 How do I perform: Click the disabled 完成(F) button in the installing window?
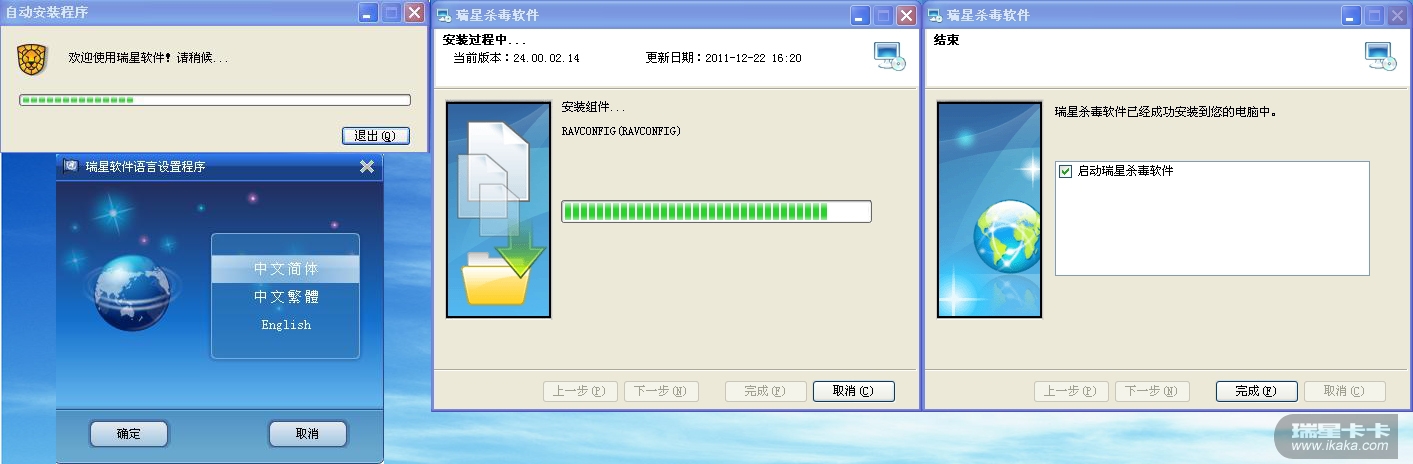(765, 391)
